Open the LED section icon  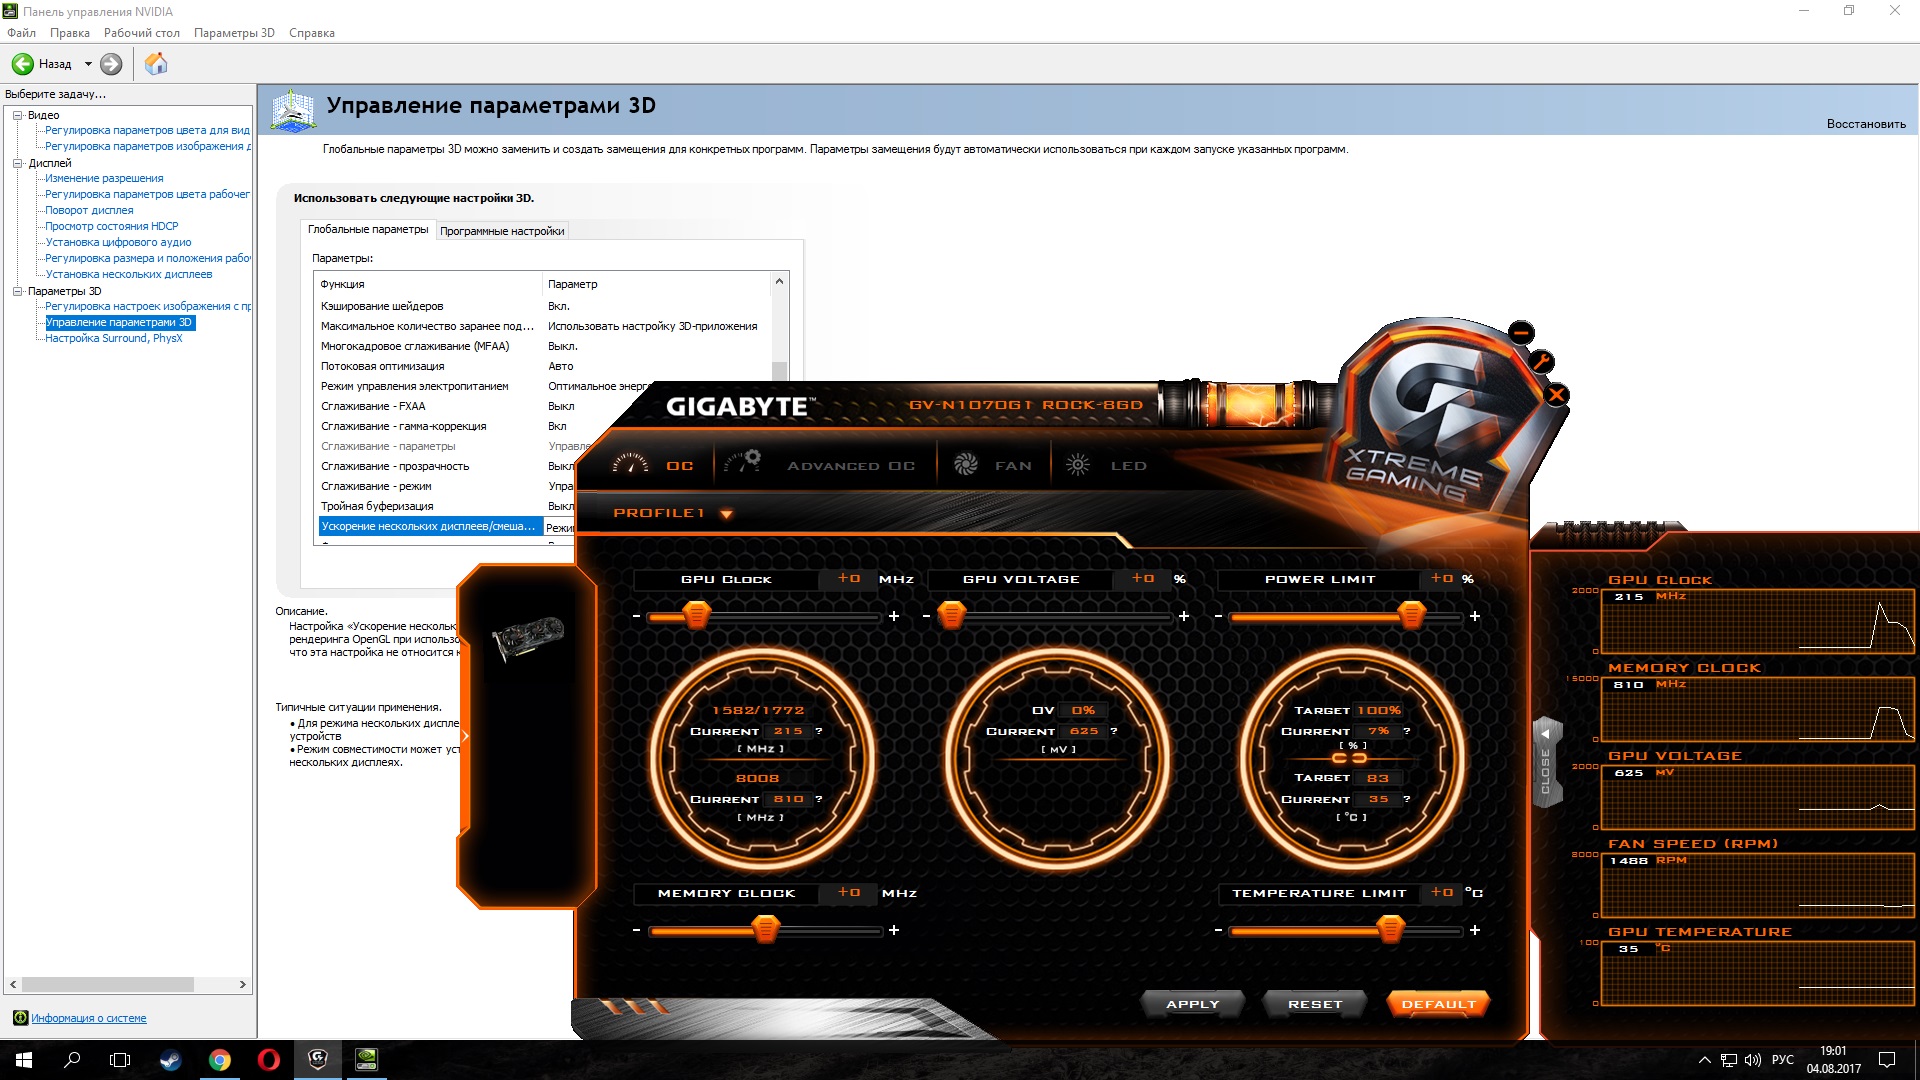(x=1078, y=465)
